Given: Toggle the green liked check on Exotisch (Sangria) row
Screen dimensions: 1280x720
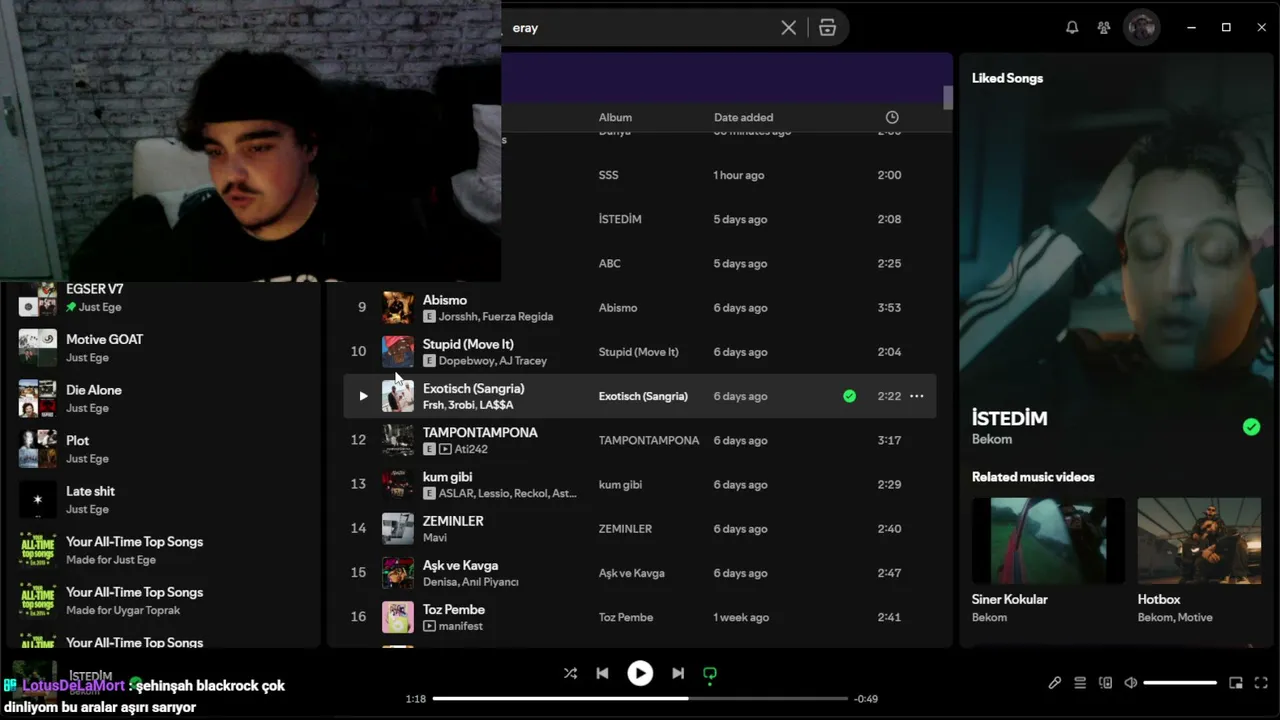Looking at the screenshot, I should pyautogui.click(x=849, y=396).
